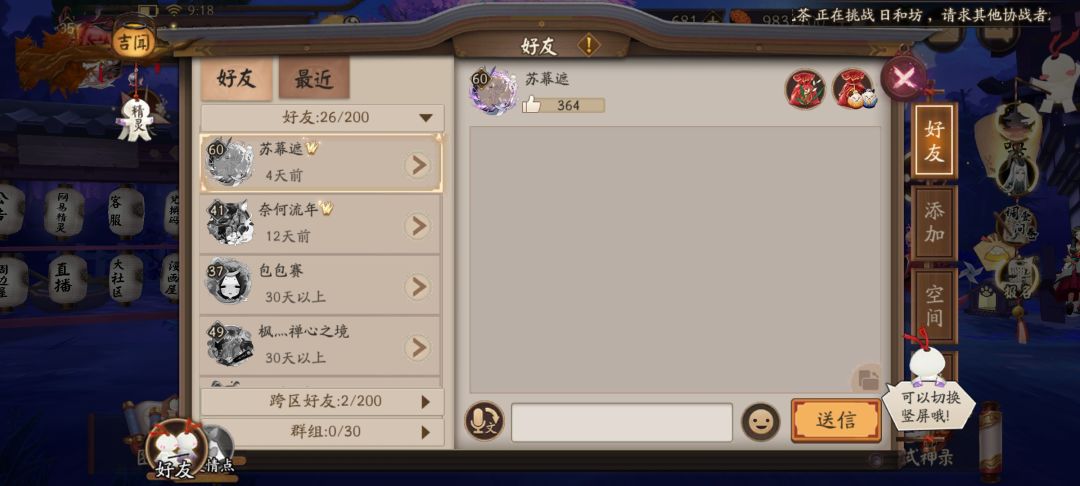
Task: Click the 送信 send button
Action: (836, 421)
